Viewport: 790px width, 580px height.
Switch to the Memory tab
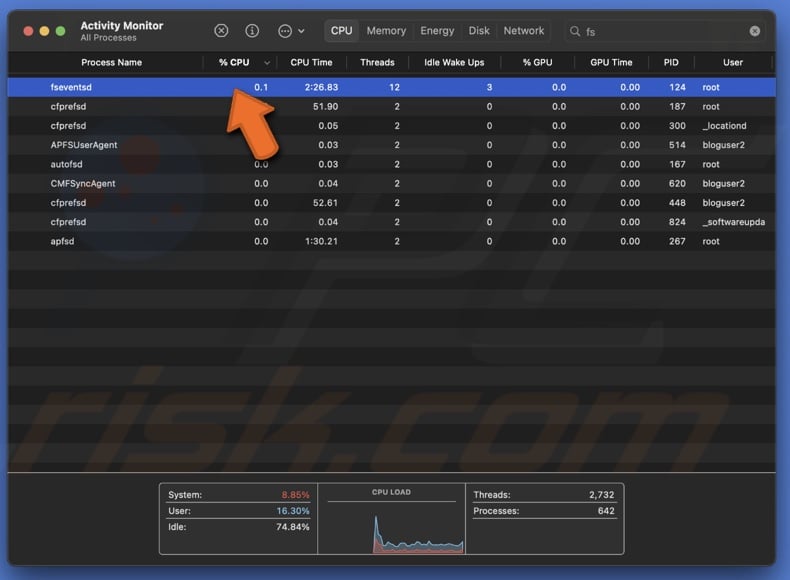[386, 31]
